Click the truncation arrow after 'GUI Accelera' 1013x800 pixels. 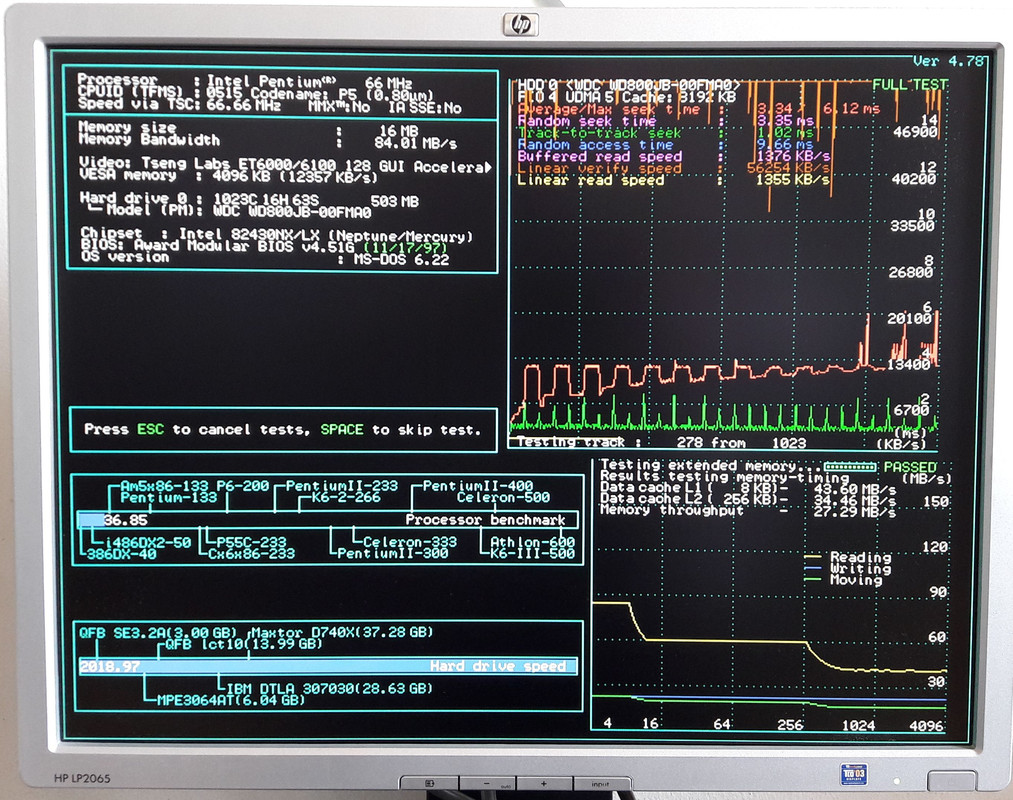pos(488,167)
